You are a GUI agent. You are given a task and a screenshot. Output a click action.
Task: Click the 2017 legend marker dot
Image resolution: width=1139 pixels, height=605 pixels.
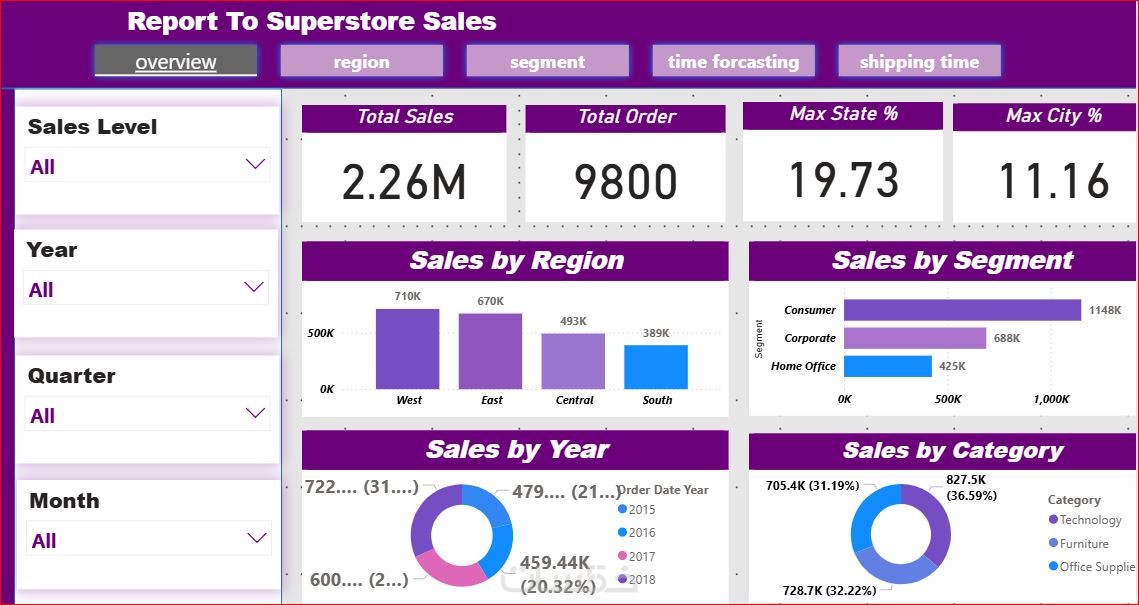click(623, 556)
